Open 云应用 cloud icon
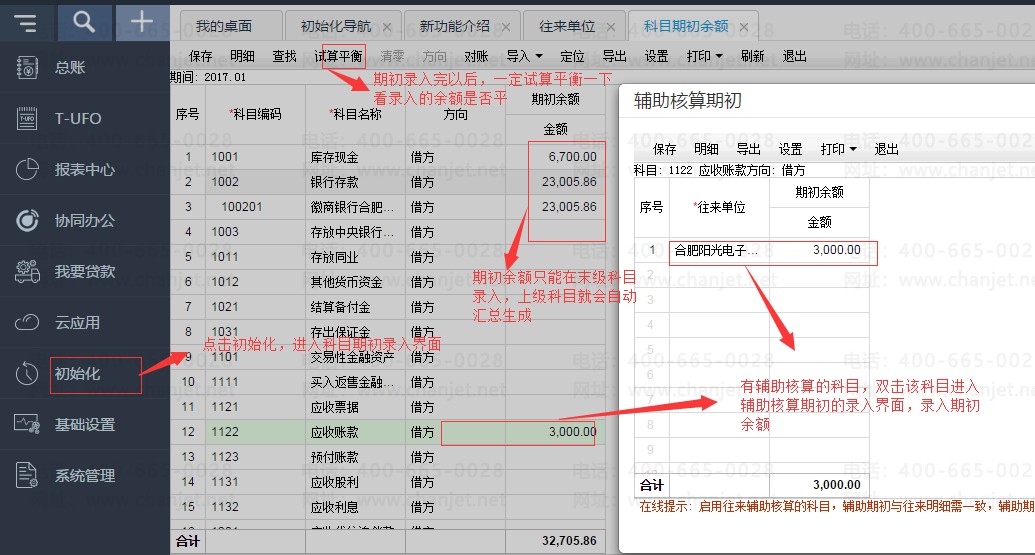 coord(27,323)
